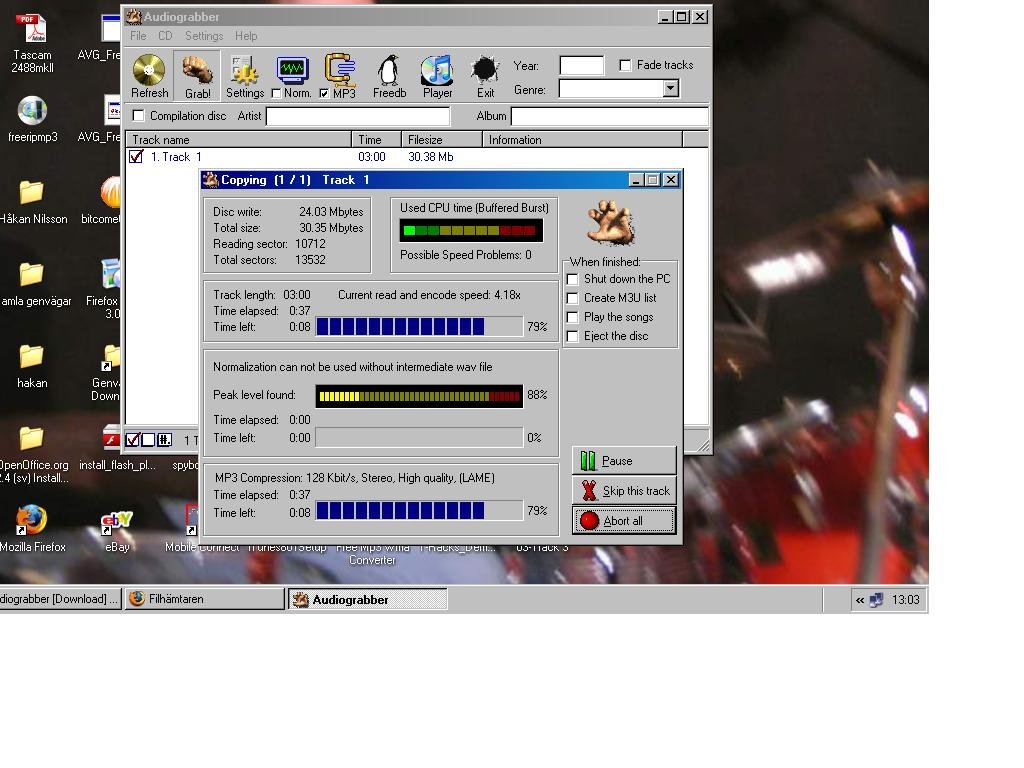
Task: Click the Year input field
Action: [581, 65]
